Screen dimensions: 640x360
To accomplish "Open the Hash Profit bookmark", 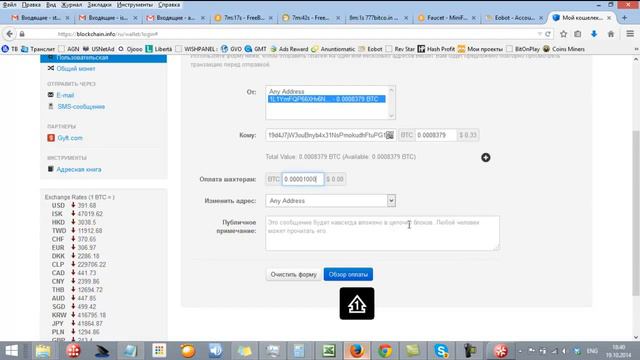I will click(436, 49).
